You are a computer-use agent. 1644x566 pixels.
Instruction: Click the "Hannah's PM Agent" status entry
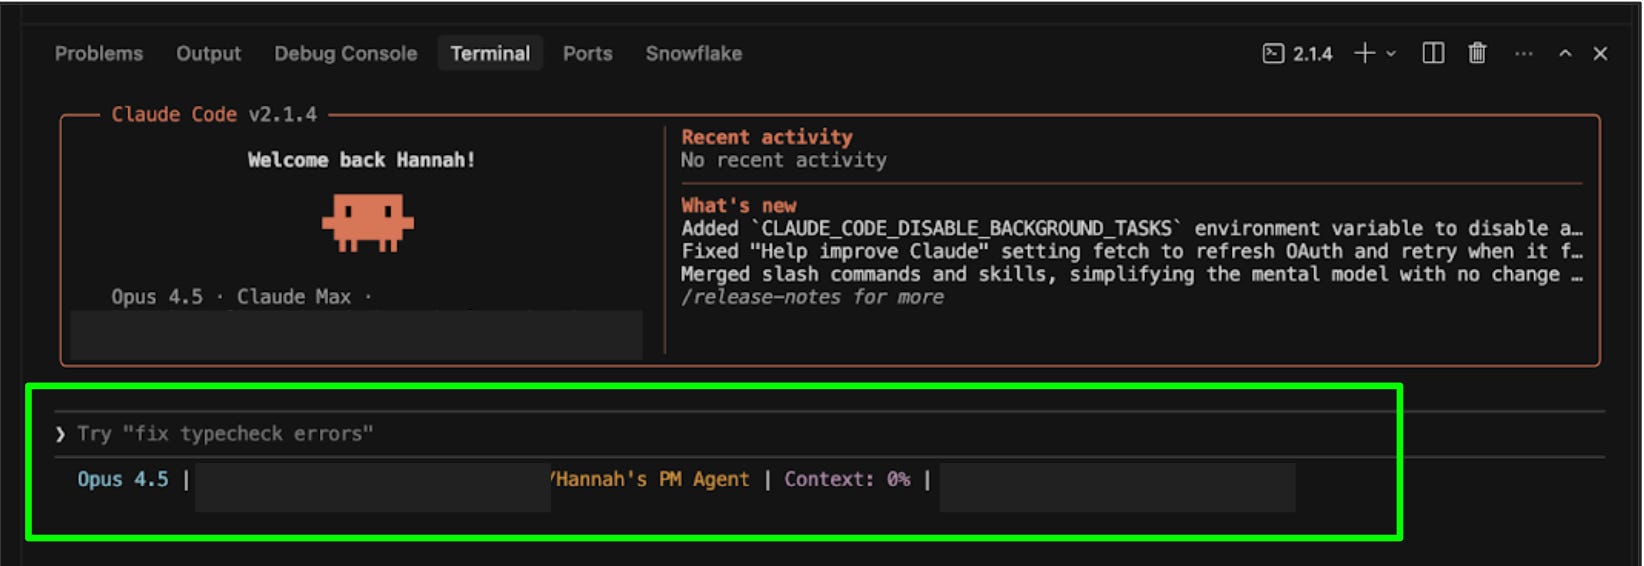[x=650, y=479]
